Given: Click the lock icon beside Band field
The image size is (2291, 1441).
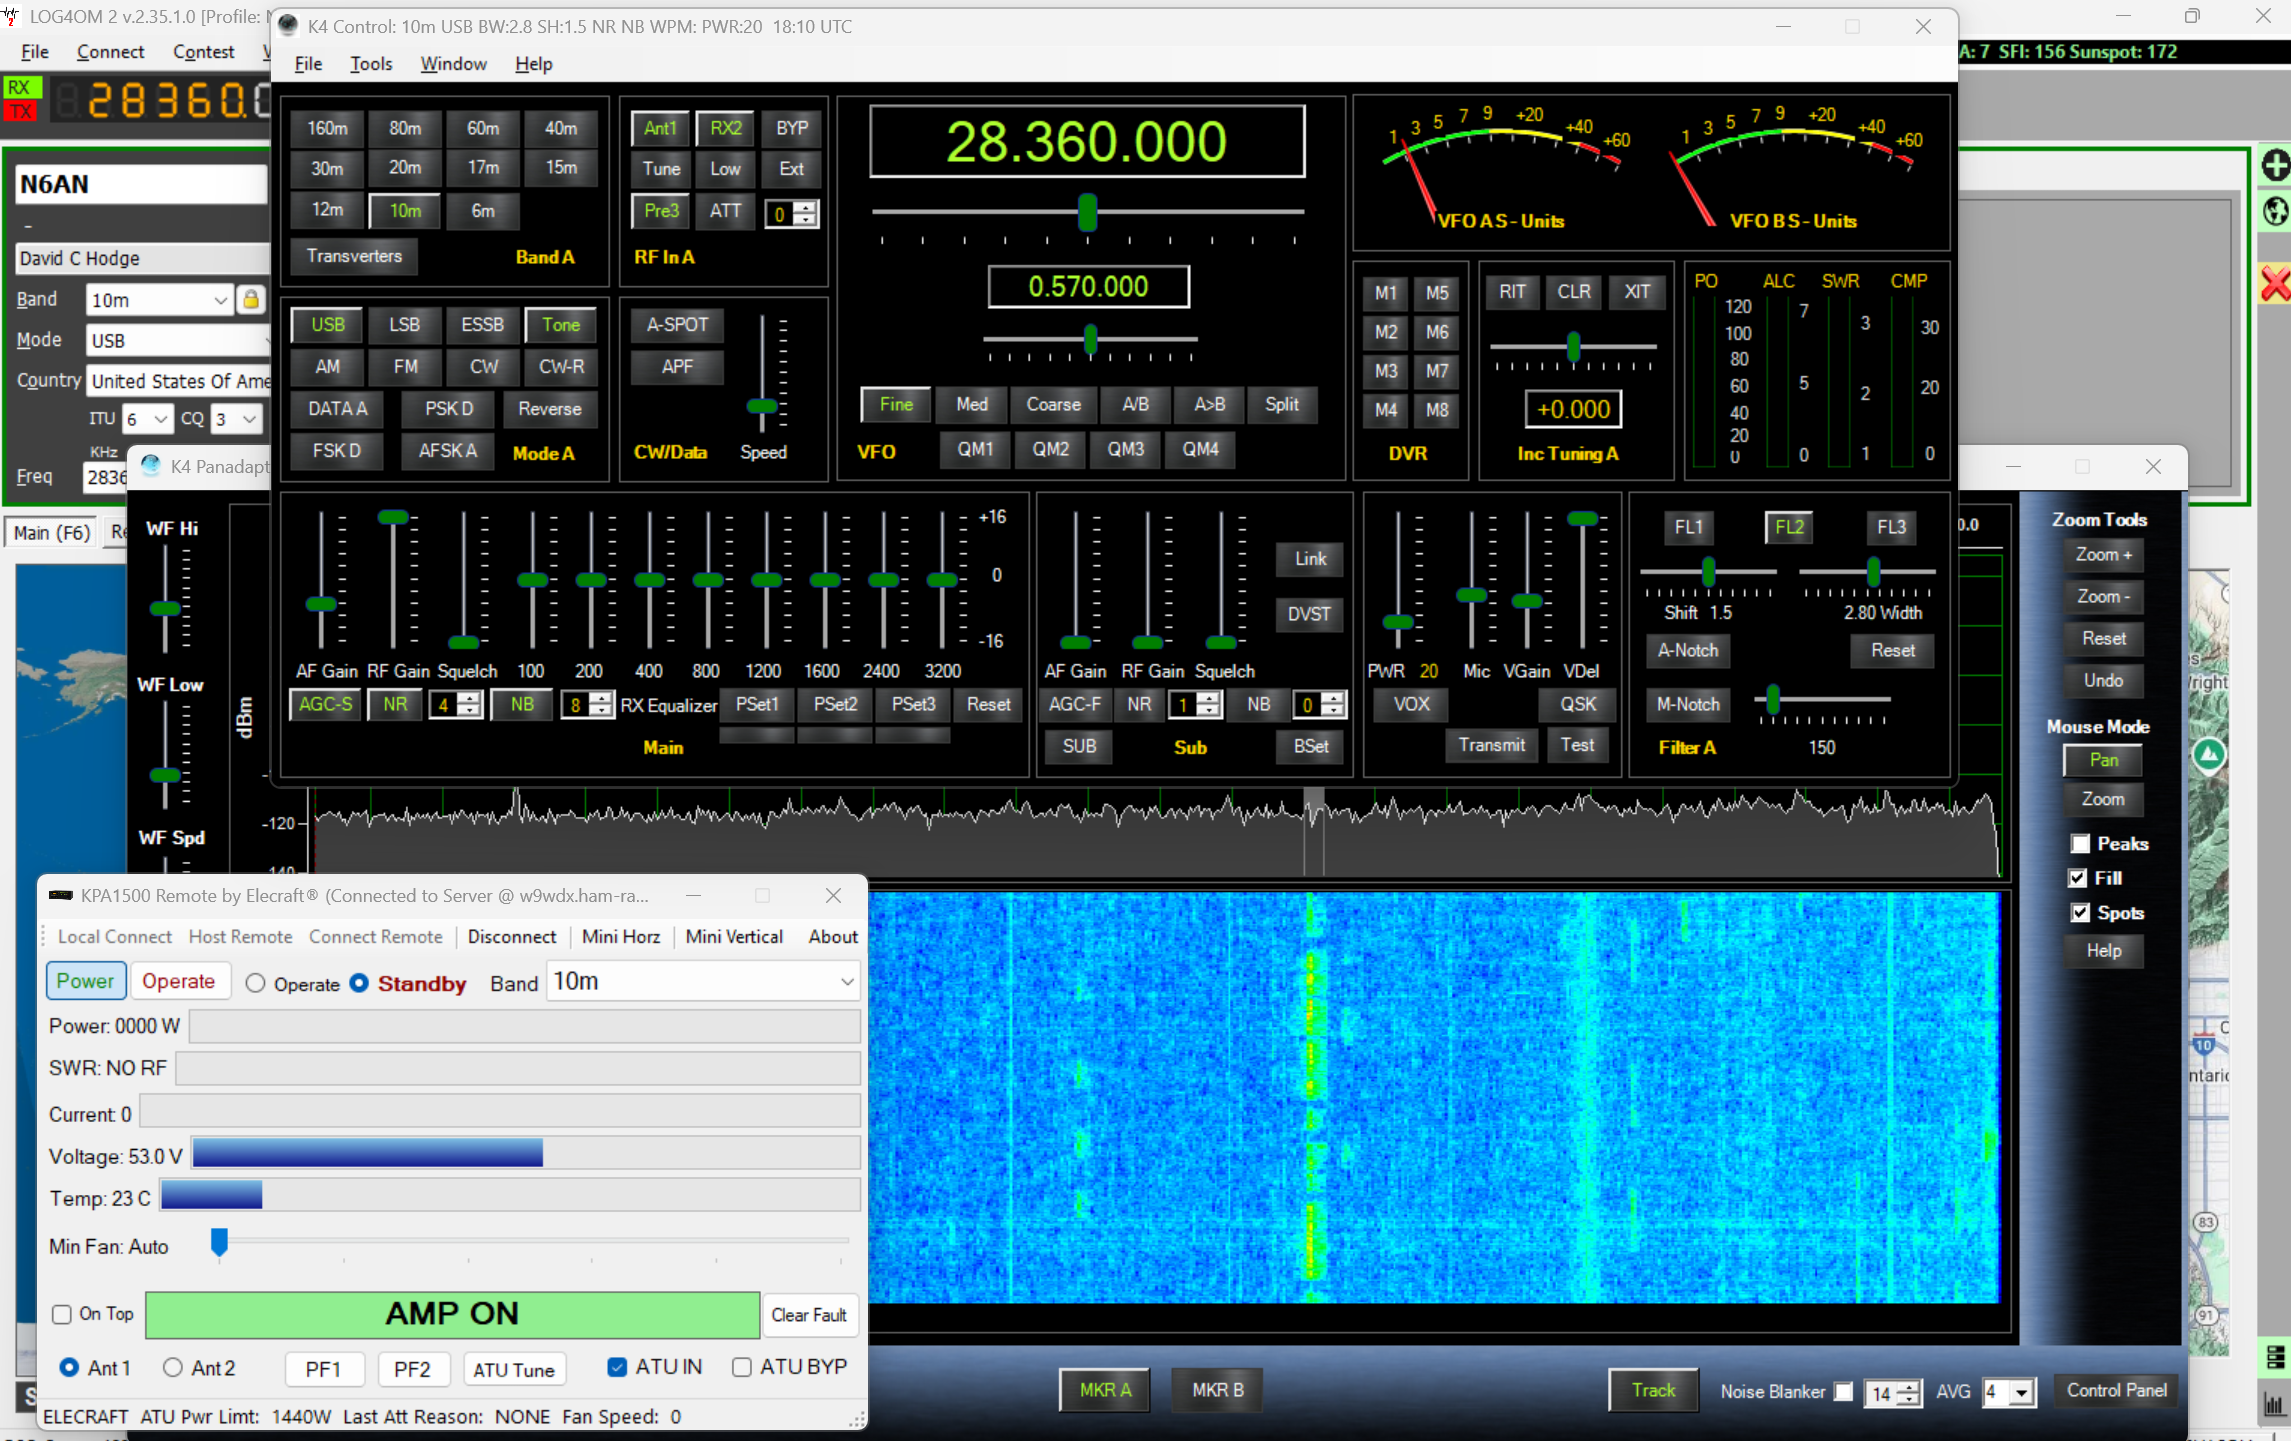Looking at the screenshot, I should (x=251, y=299).
